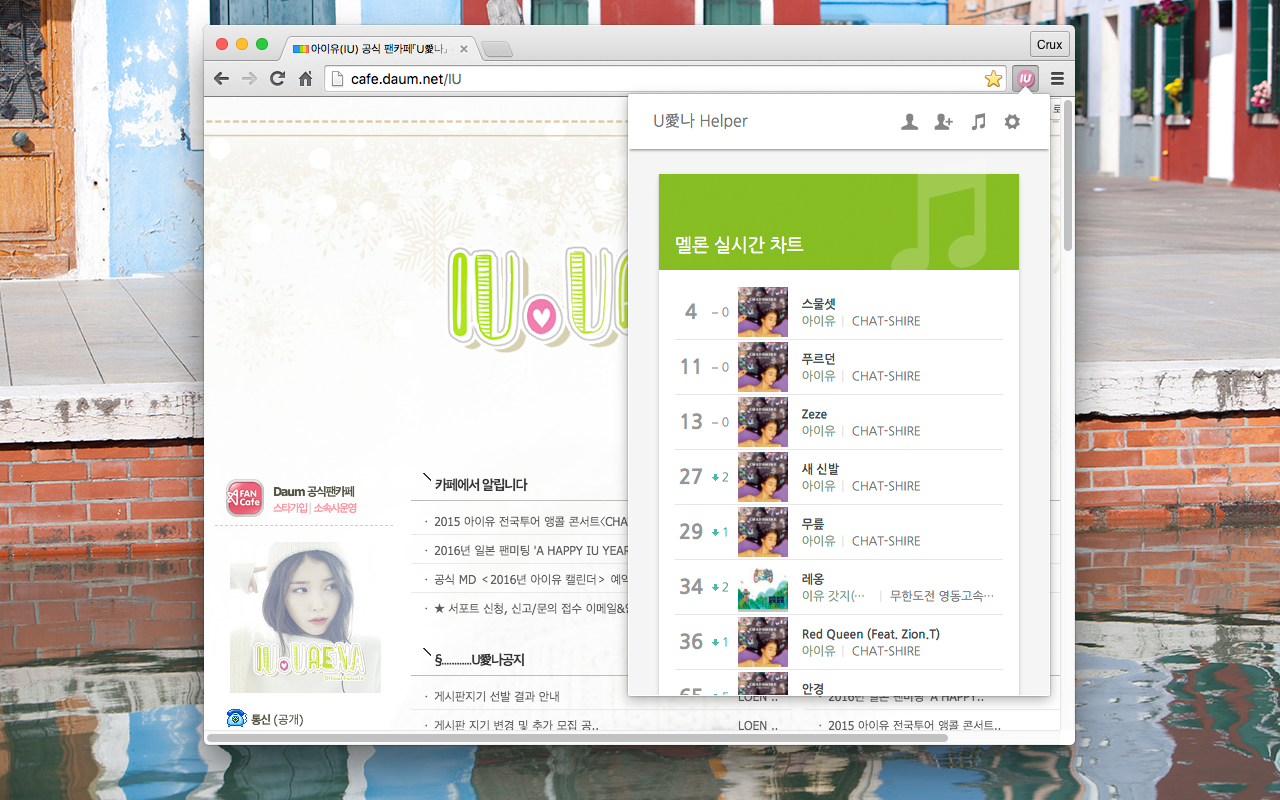Select the song title Zeze
1280x800 pixels.
pos(814,413)
